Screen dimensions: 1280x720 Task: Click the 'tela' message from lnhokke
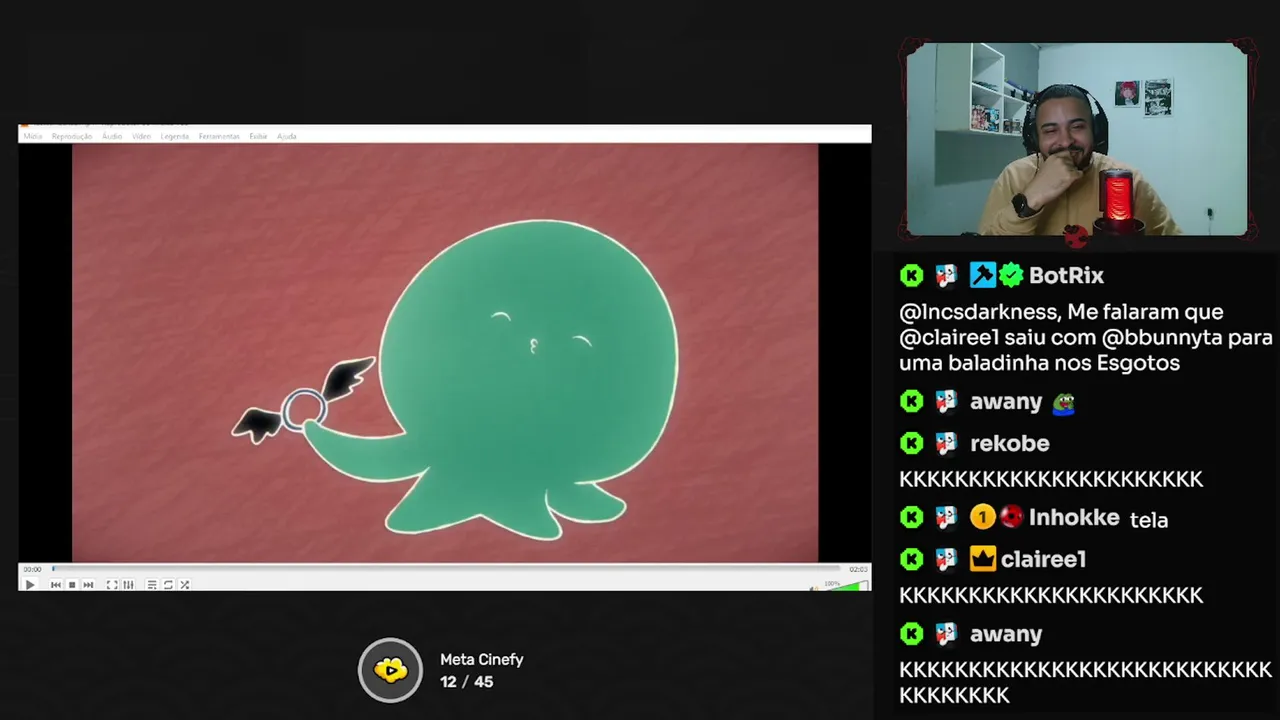coord(1149,520)
